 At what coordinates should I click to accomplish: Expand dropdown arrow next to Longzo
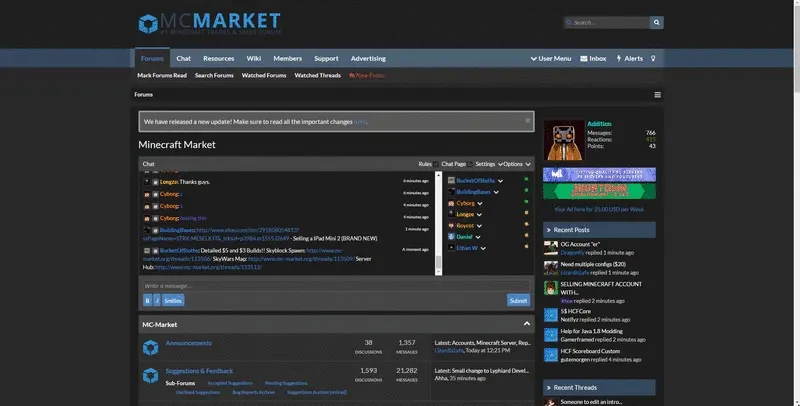tap(479, 215)
